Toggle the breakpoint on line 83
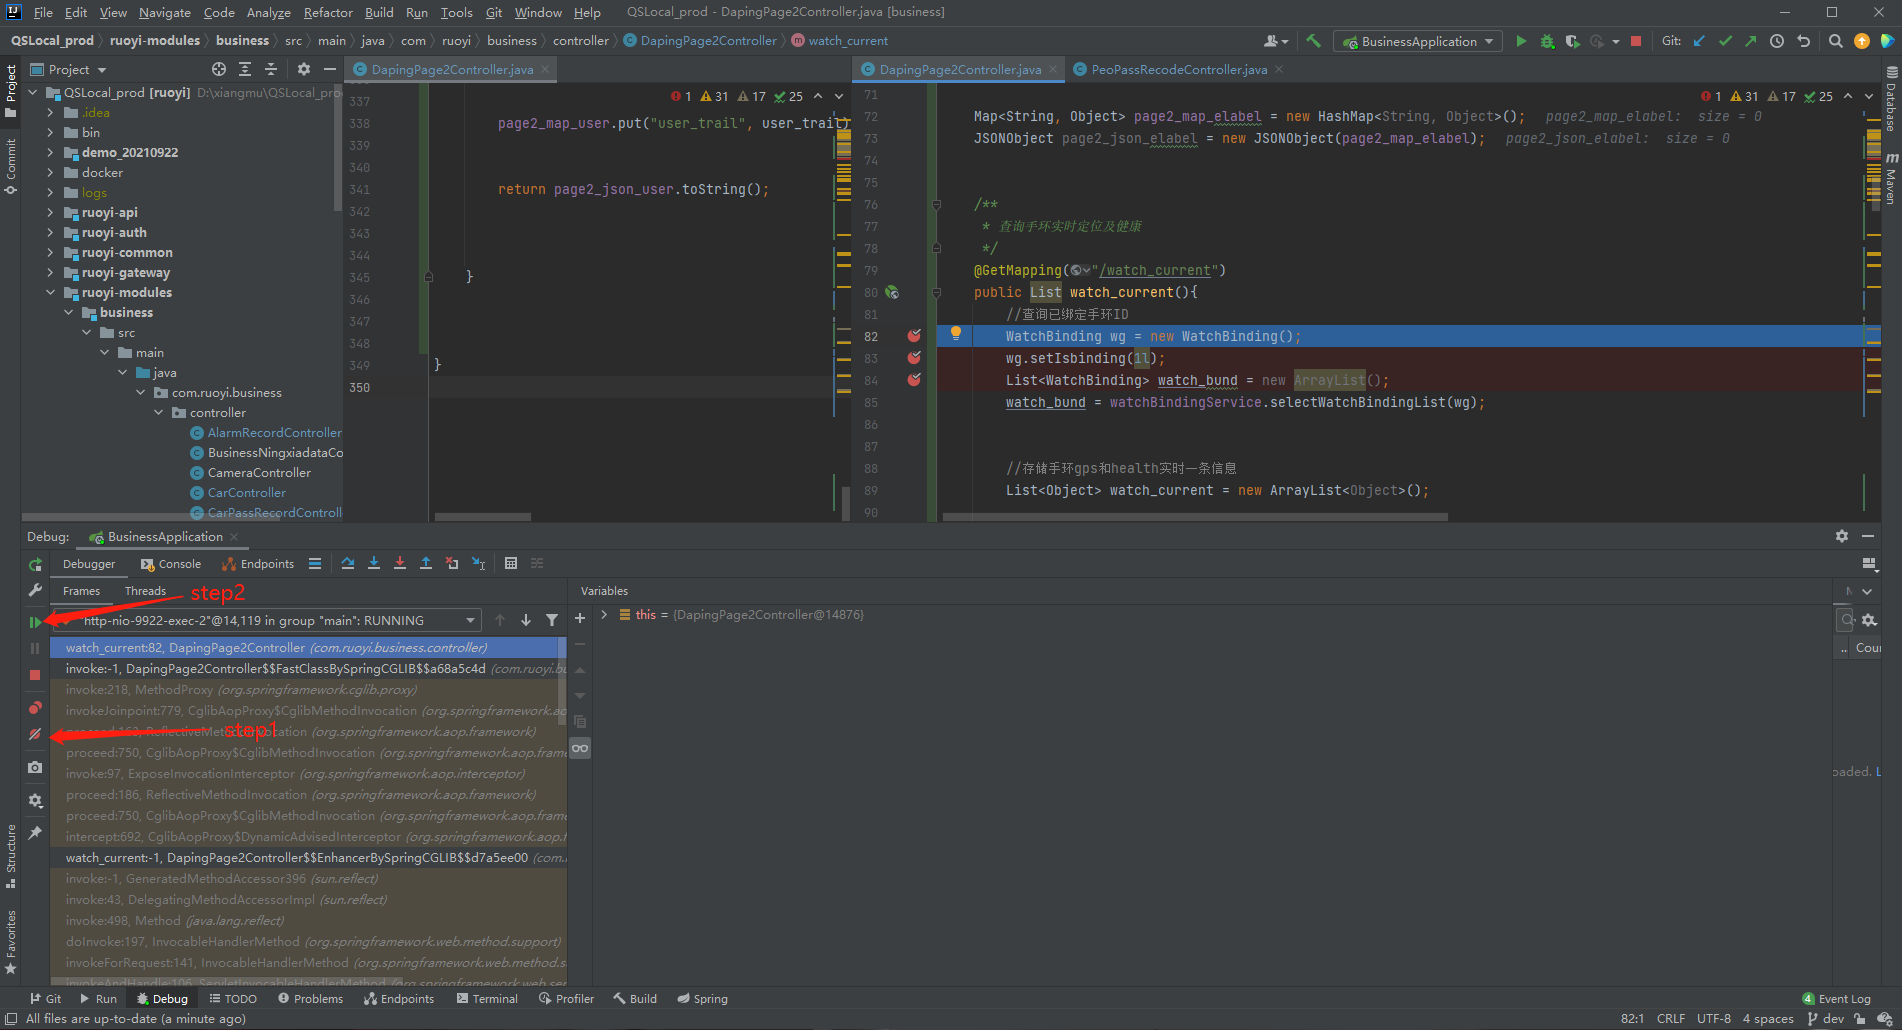This screenshot has width=1902, height=1030. tap(912, 358)
